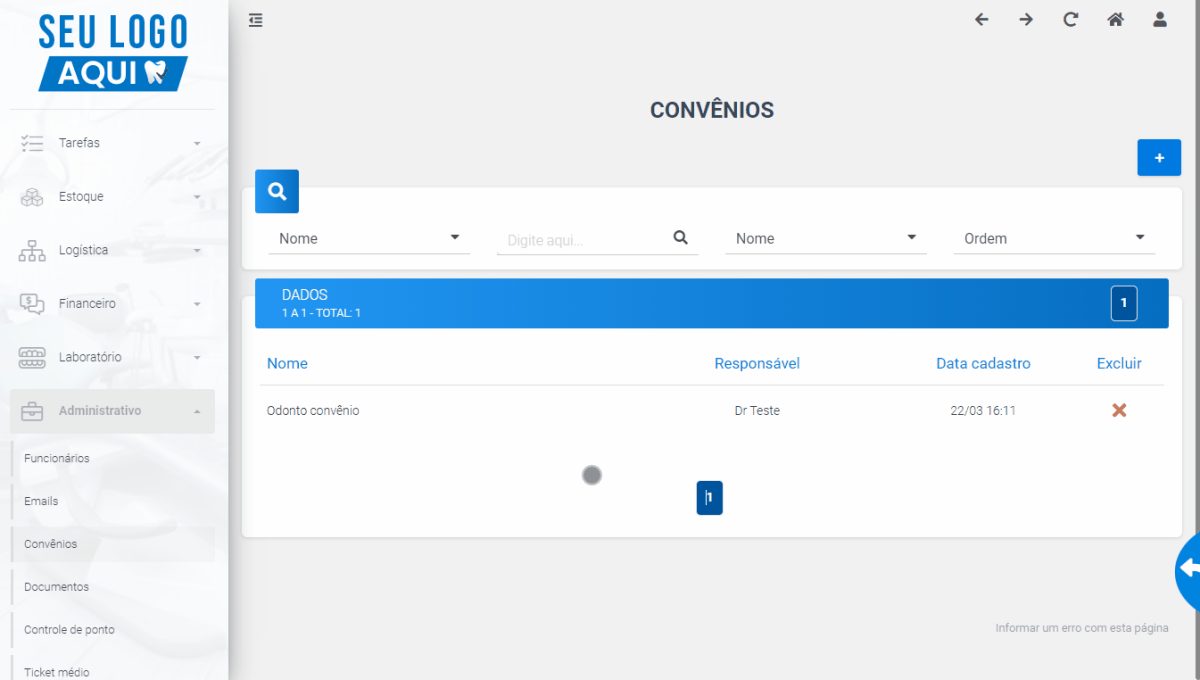Image resolution: width=1200 pixels, height=680 pixels.
Task: Click the Financeiro money chat icon
Action: 32,304
